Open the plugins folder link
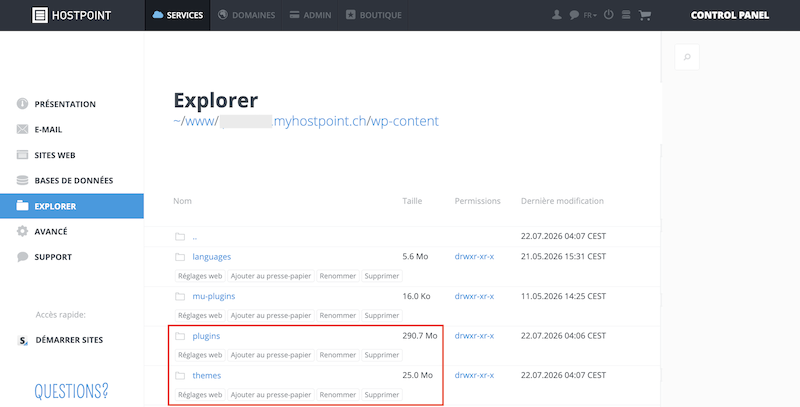800x407 pixels. coord(206,336)
